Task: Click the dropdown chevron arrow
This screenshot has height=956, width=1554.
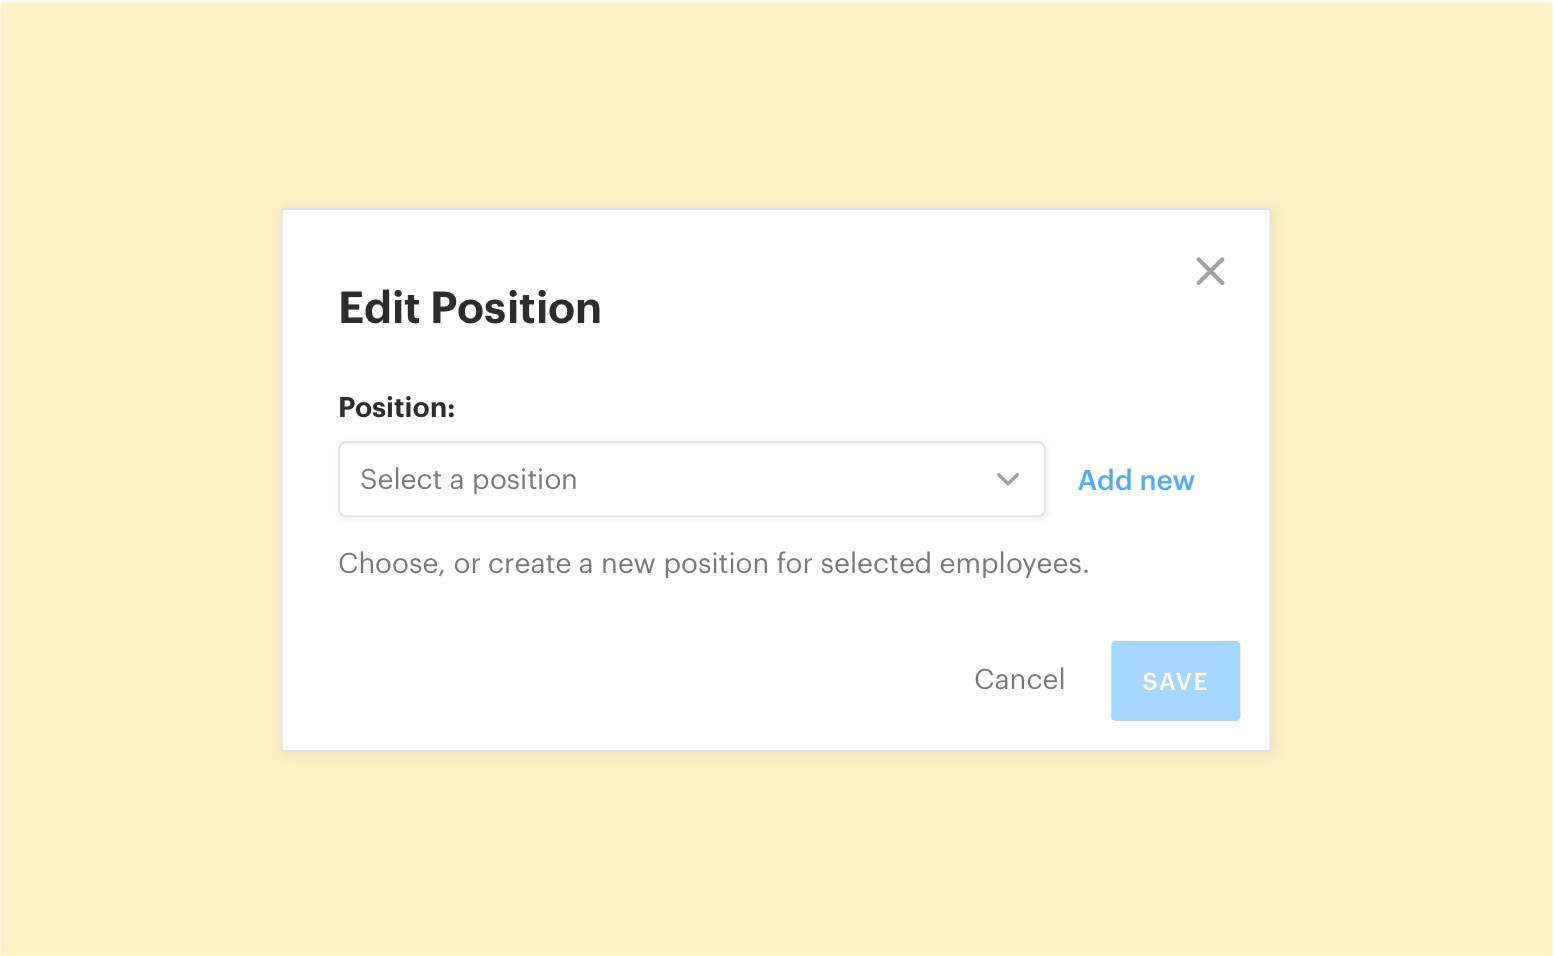Action: tap(1007, 480)
